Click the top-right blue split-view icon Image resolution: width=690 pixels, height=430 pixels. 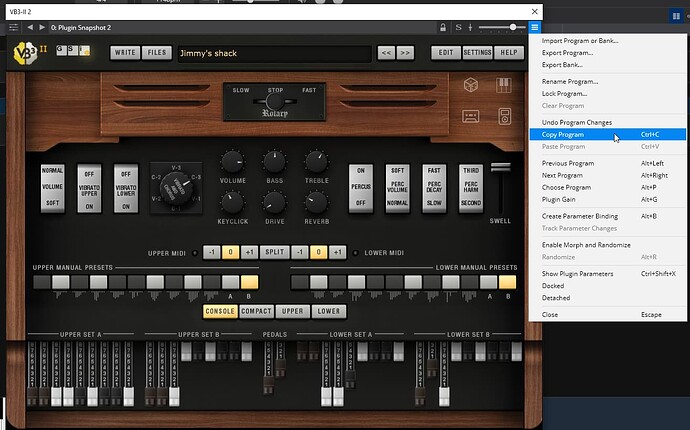676,16
